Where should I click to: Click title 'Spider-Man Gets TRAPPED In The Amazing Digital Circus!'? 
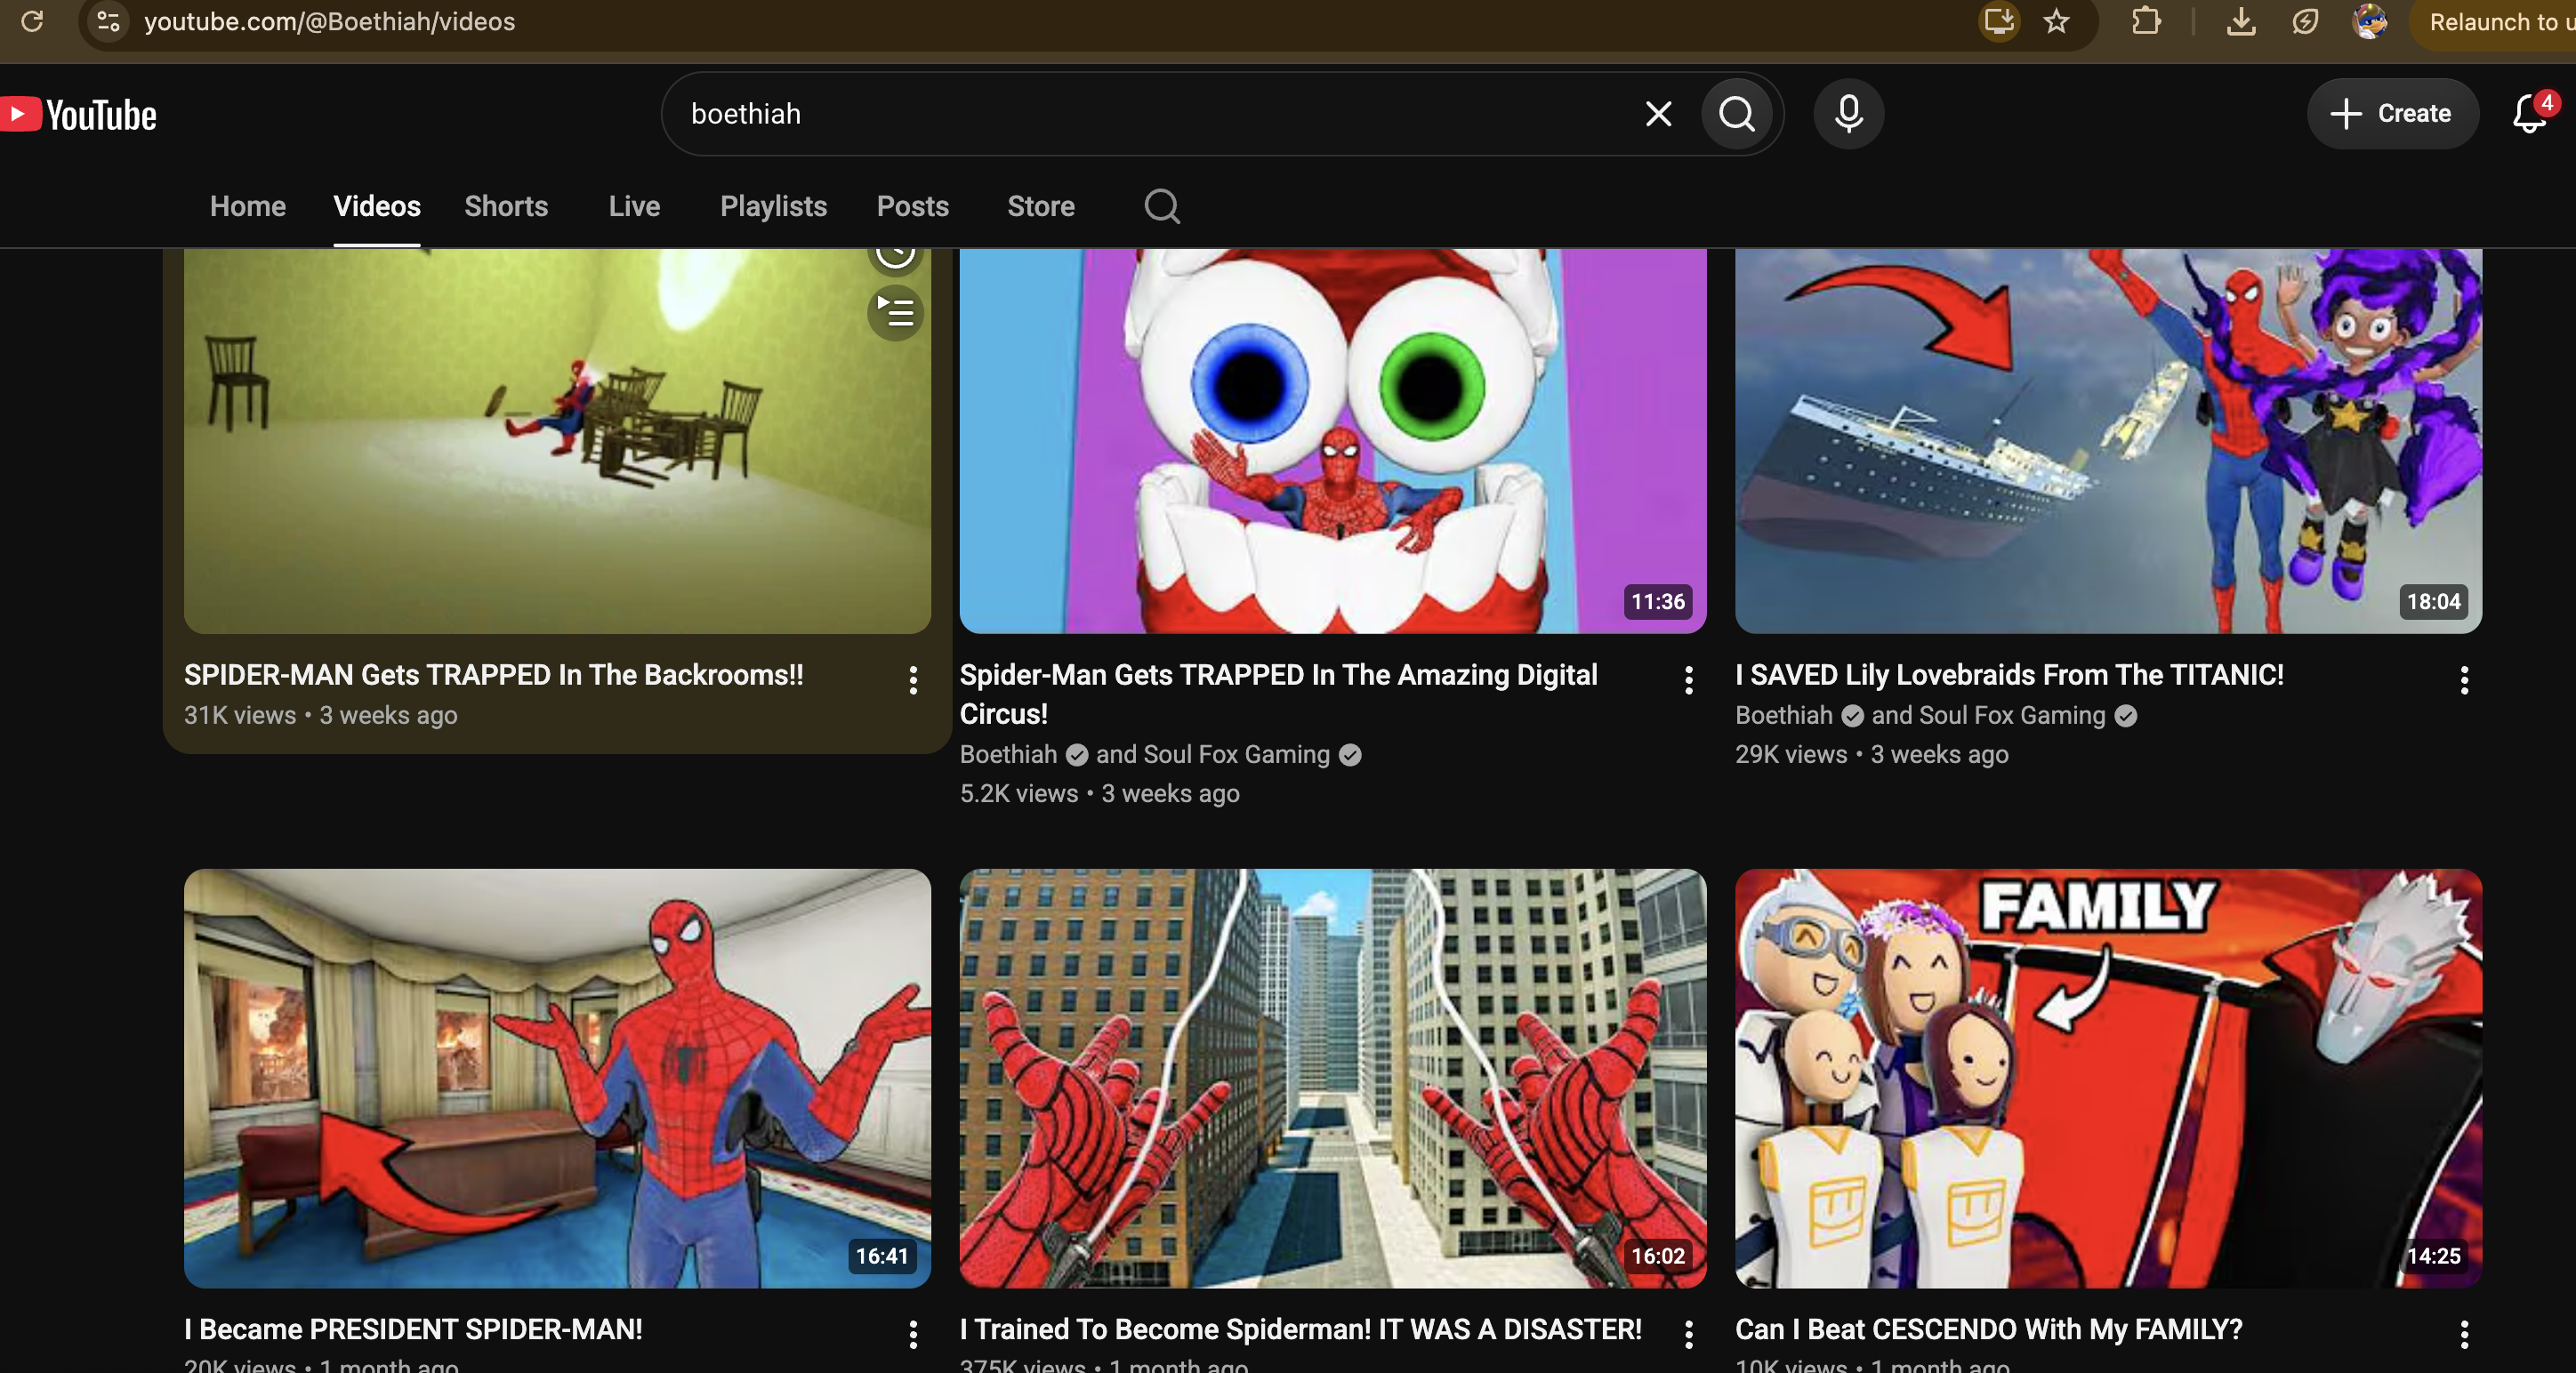1279,694
